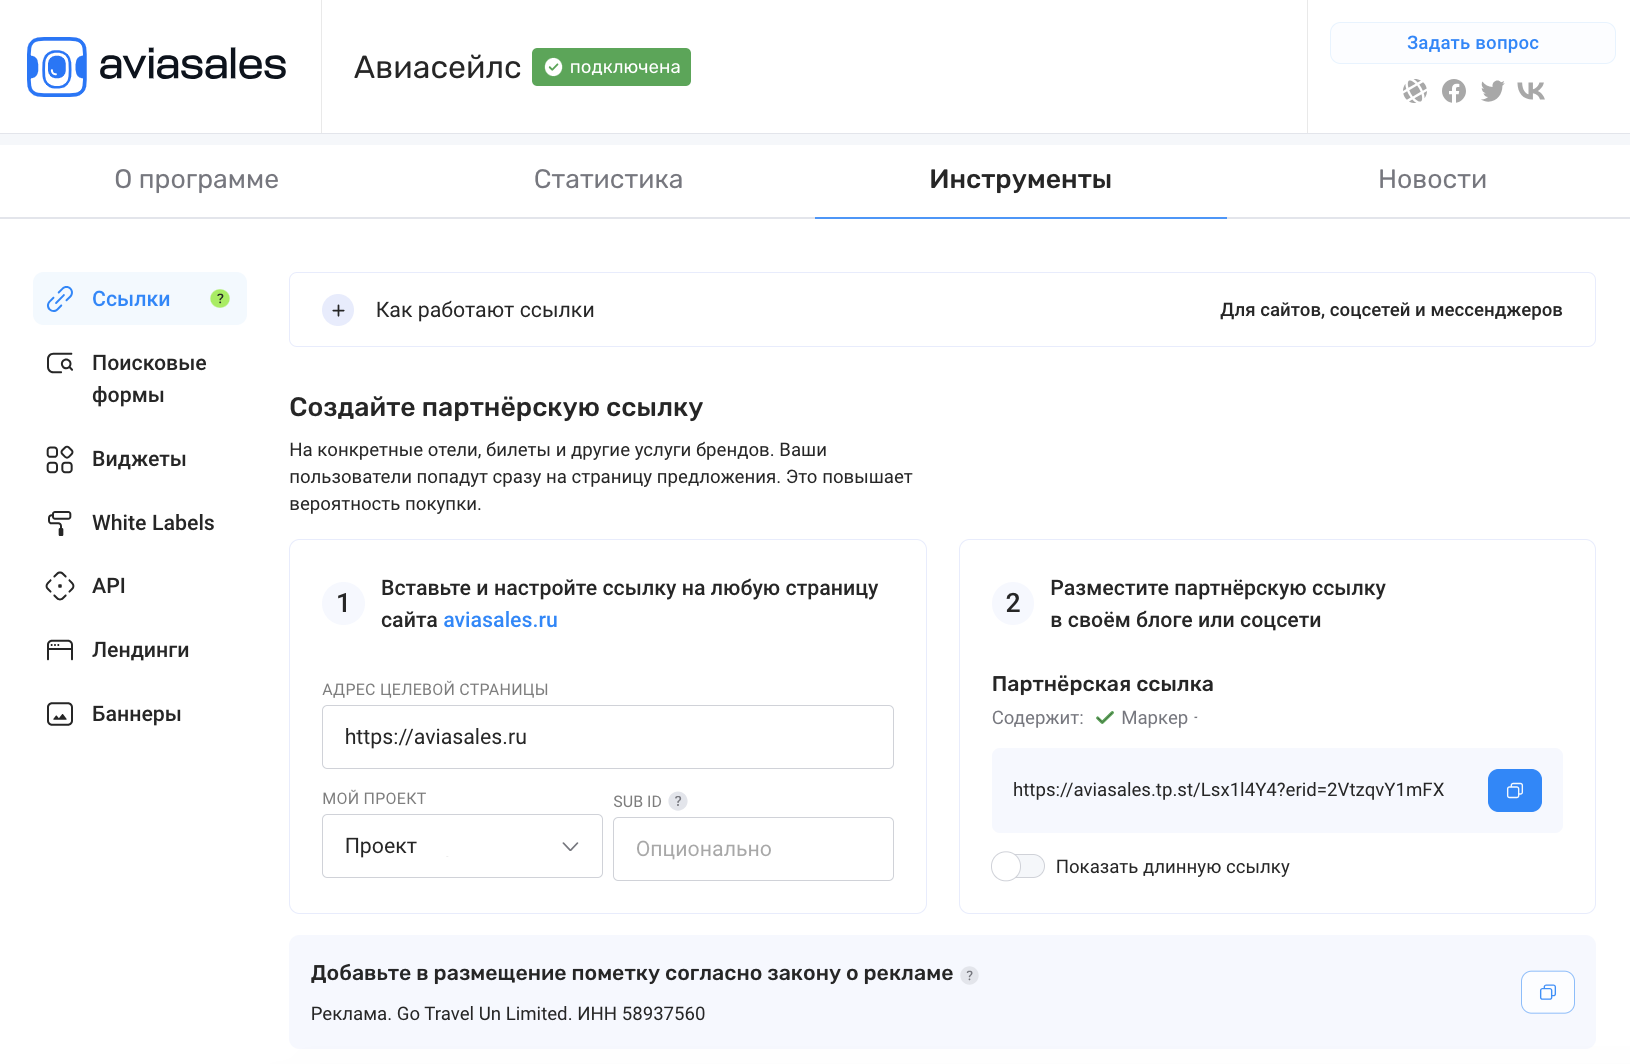Click the Создайте партнёрскую ссылку heading
The width and height of the screenshot is (1630, 1064).
(496, 407)
